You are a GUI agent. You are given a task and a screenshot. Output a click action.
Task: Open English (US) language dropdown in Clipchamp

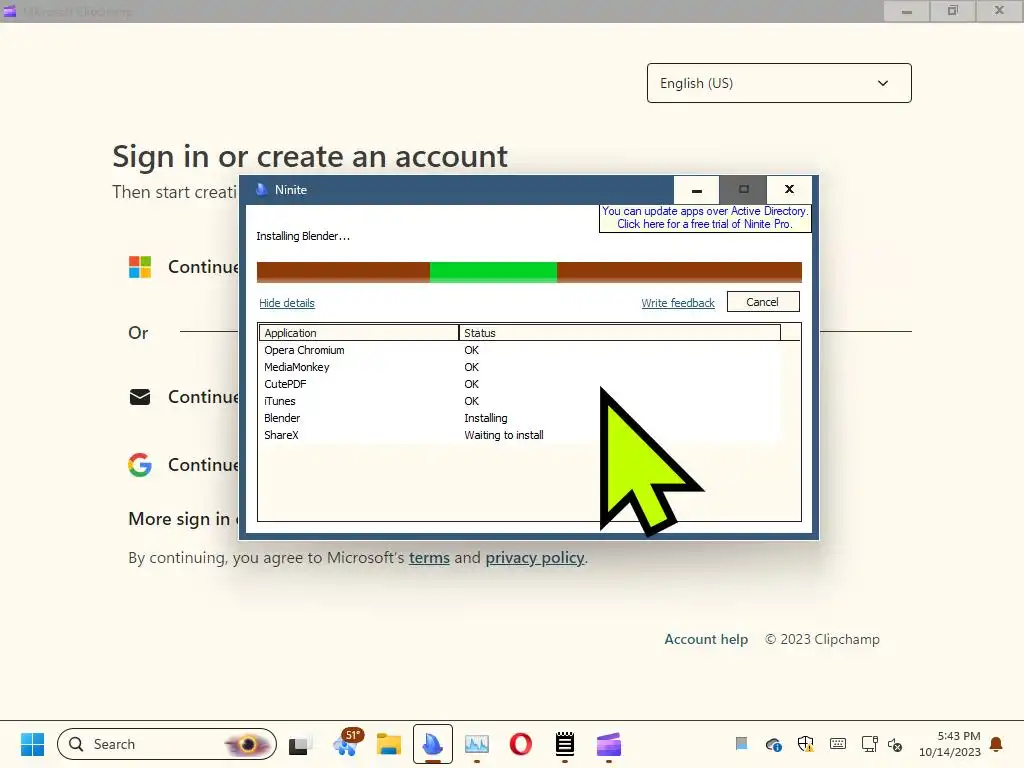click(x=779, y=83)
